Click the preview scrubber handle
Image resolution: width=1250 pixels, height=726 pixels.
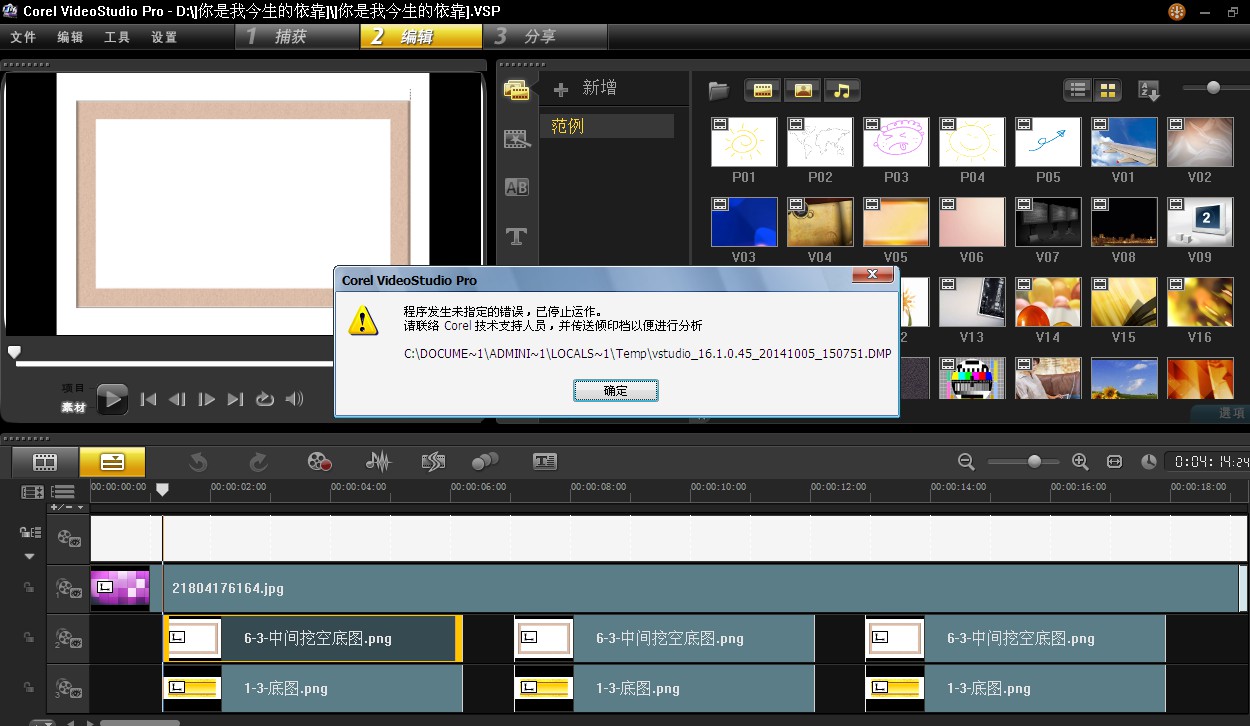[x=14, y=352]
